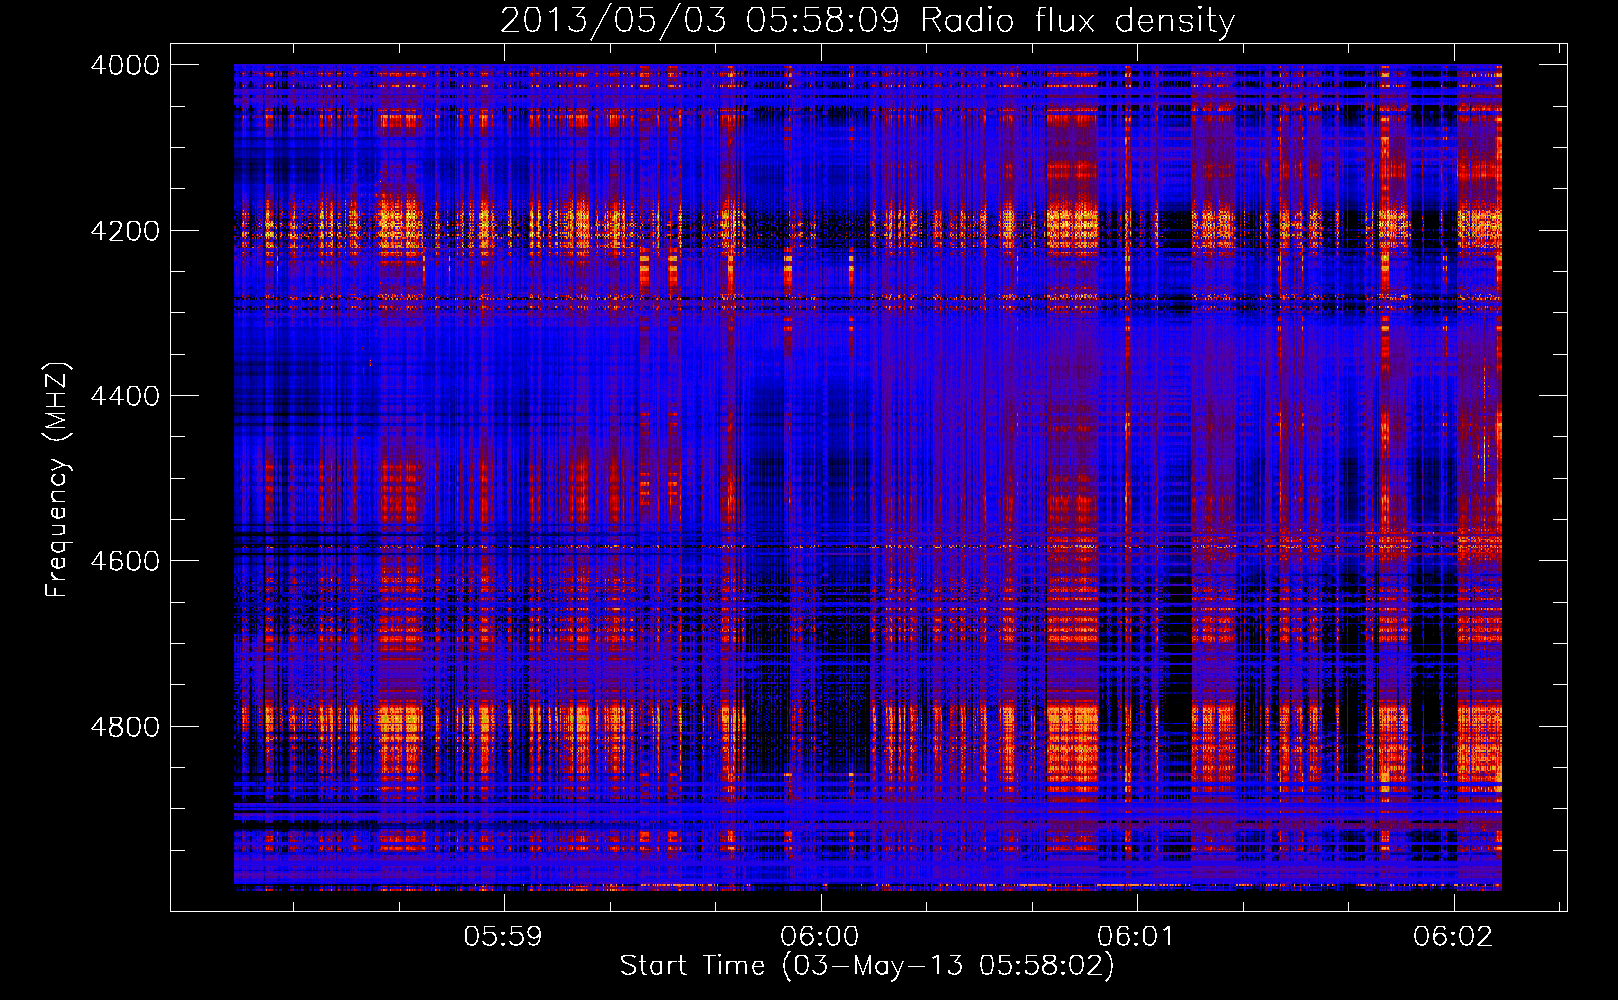Click the '4000' frequency axis label
This screenshot has height=1000, width=1618.
pos(125,65)
